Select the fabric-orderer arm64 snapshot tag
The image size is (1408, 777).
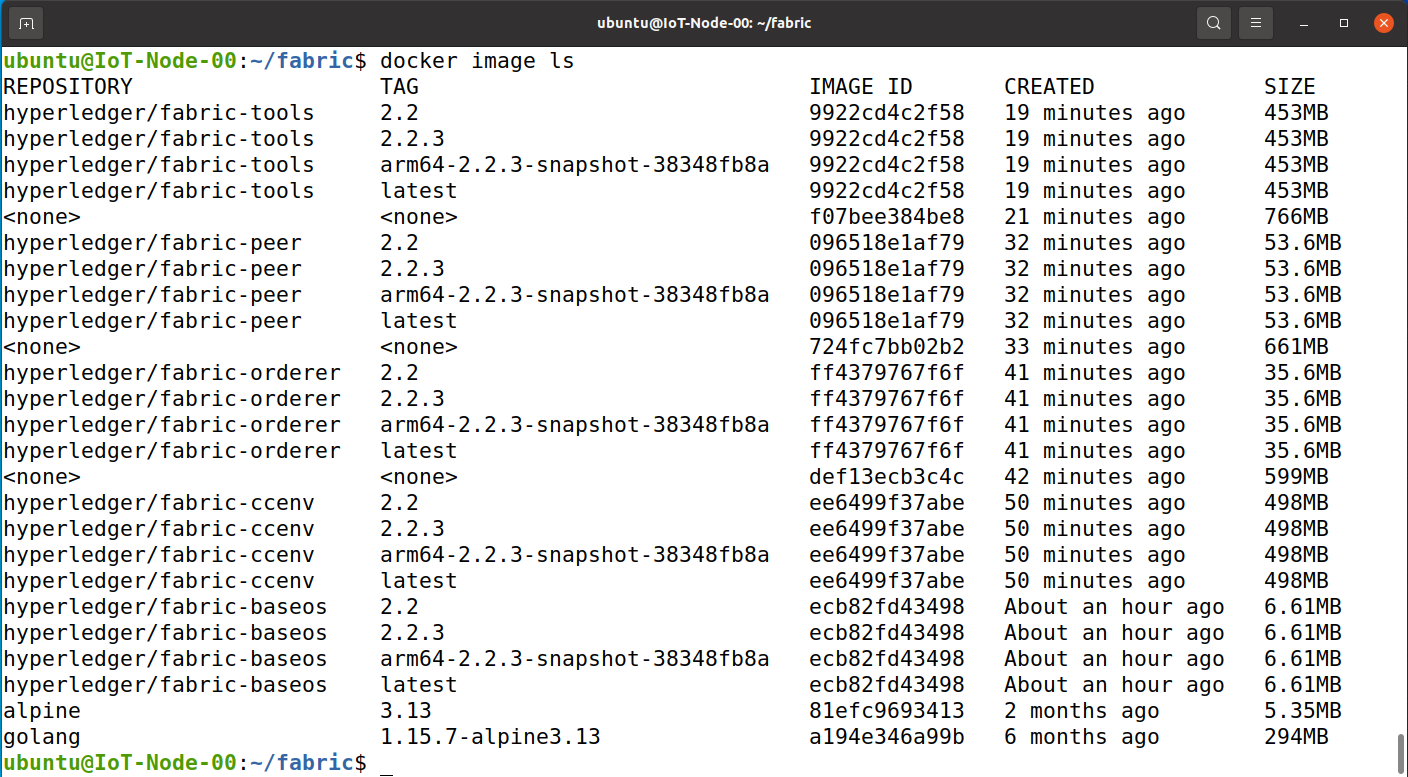click(x=575, y=425)
